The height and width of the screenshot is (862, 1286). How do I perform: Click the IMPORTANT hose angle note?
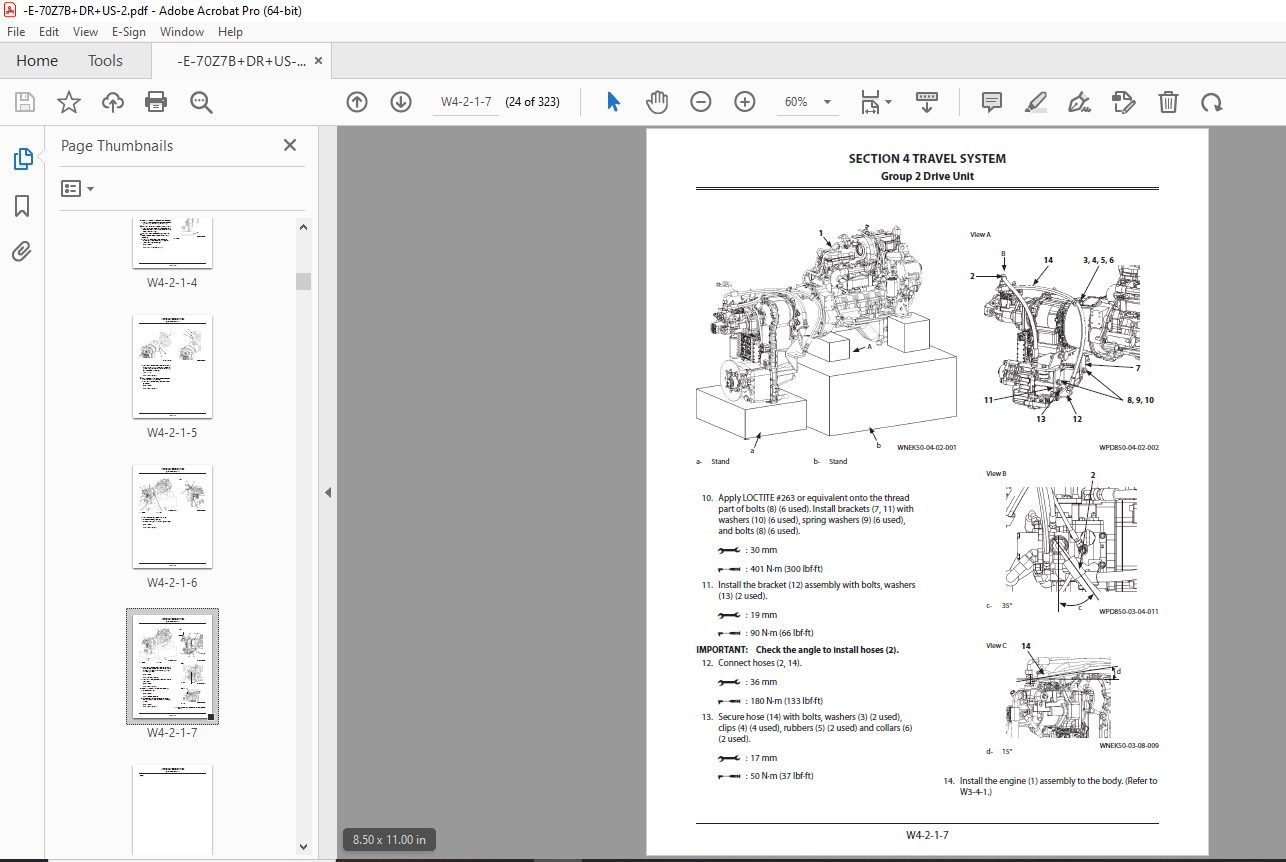[x=797, y=650]
